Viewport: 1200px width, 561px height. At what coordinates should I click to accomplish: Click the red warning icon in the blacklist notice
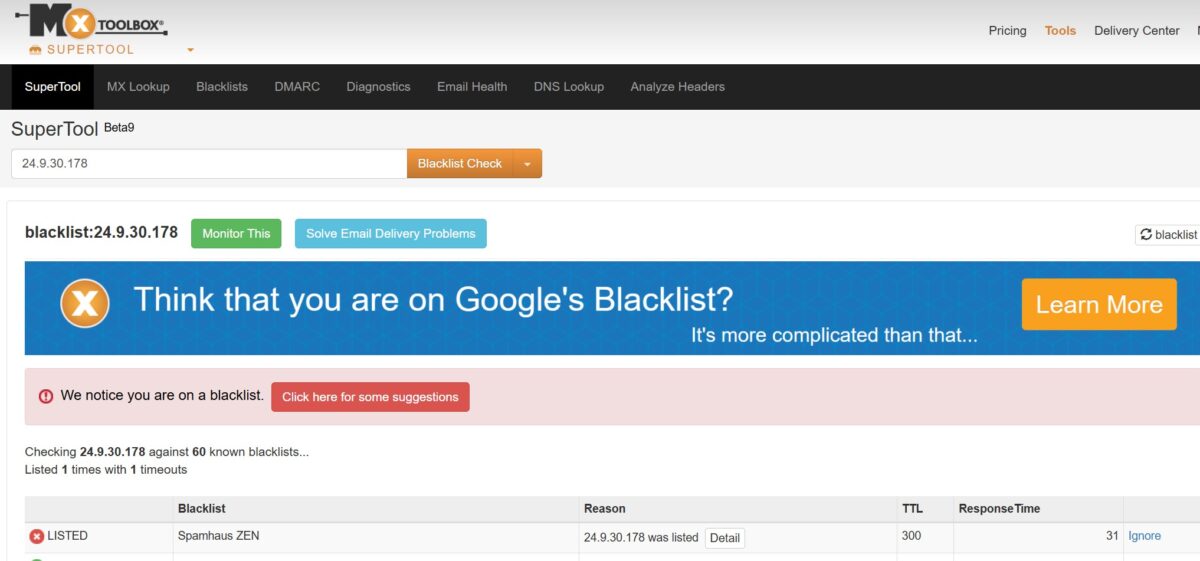[46, 396]
